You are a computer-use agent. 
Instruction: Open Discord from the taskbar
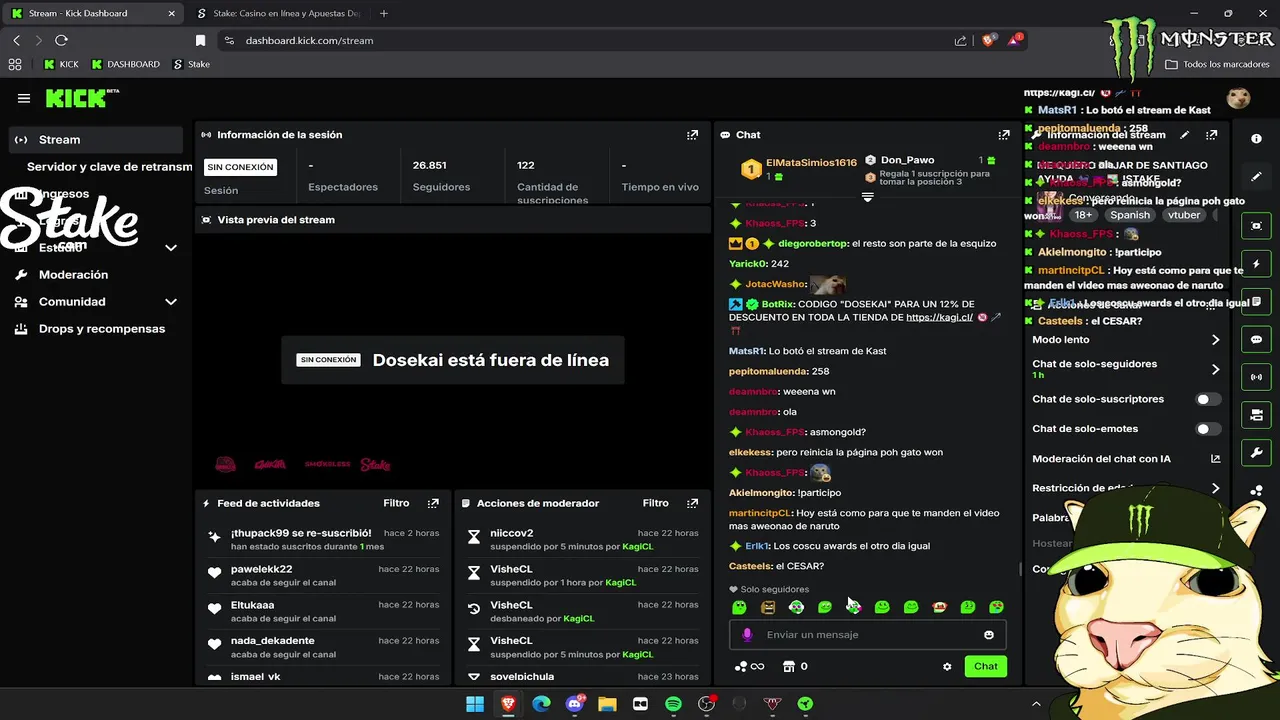coord(574,704)
